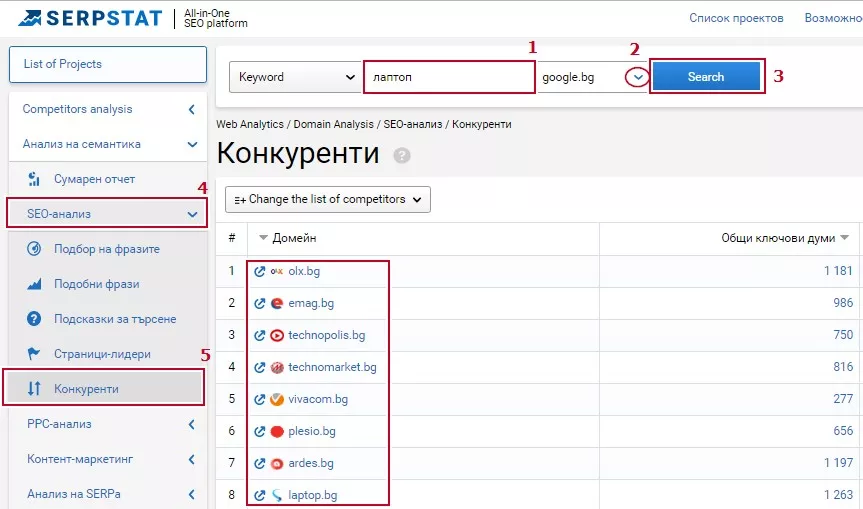Open the google.bg search engine dropdown arrow

[x=637, y=77]
